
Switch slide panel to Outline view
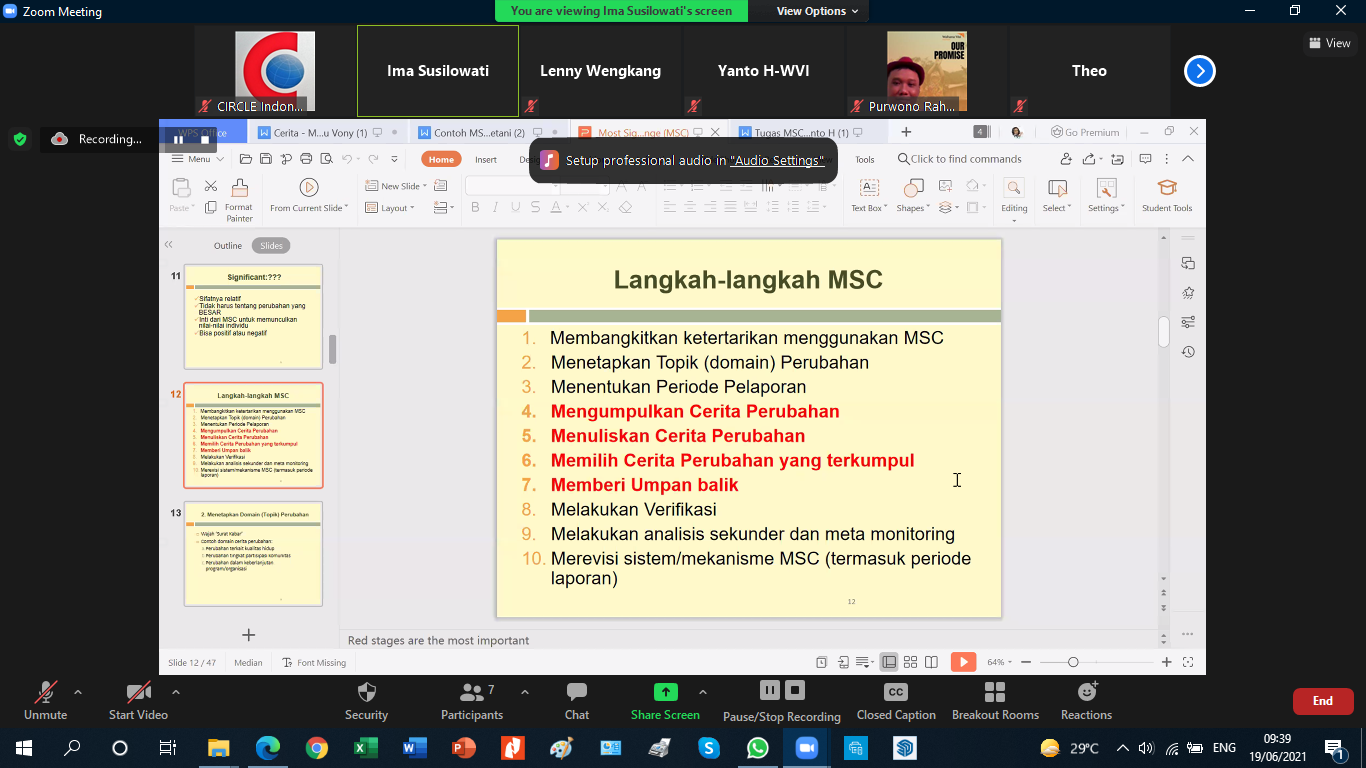click(228, 246)
